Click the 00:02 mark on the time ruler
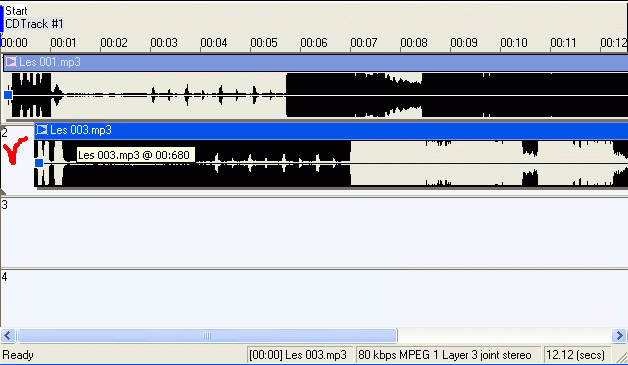The image size is (628, 365). tap(114, 42)
